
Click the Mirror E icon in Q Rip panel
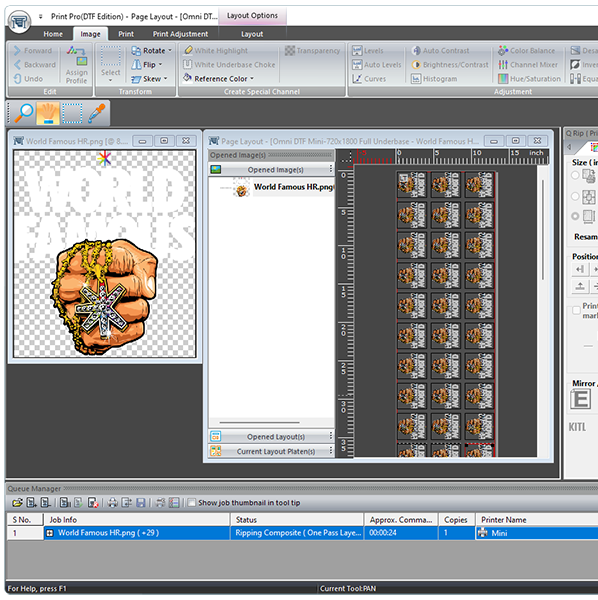click(581, 399)
